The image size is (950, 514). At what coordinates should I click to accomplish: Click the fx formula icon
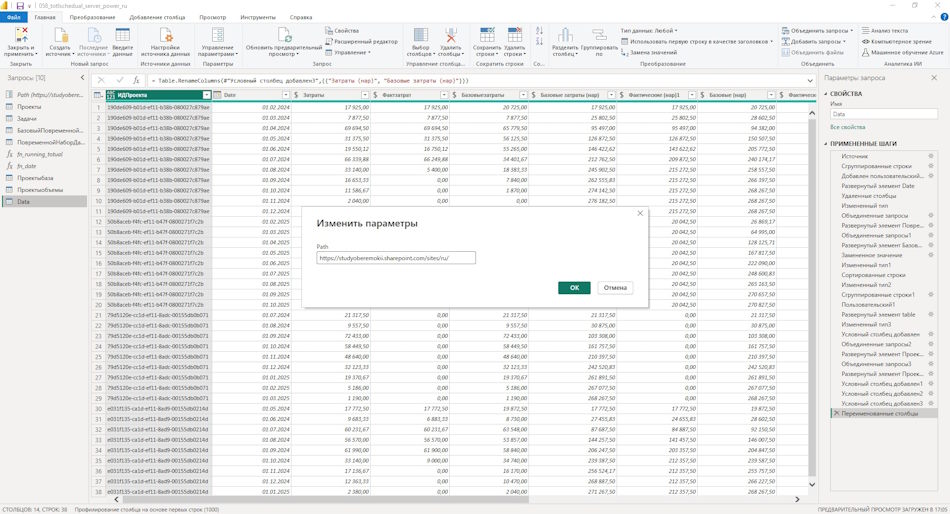pos(136,80)
